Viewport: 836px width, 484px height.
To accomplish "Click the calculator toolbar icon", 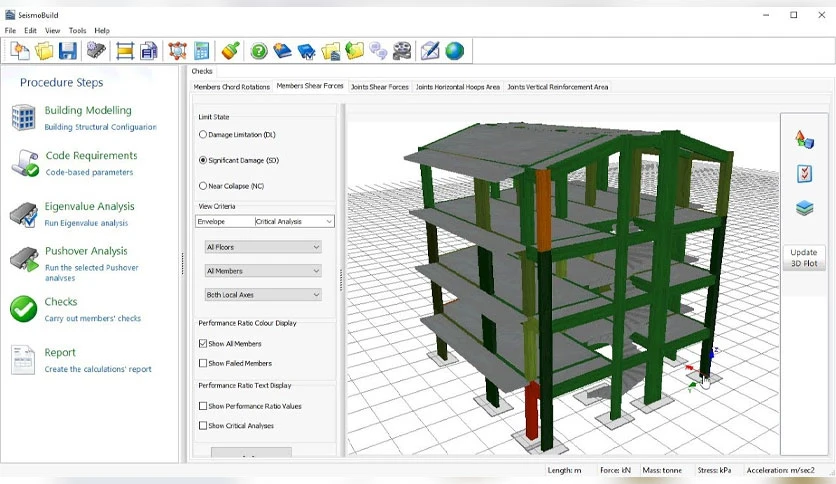I will coord(202,51).
